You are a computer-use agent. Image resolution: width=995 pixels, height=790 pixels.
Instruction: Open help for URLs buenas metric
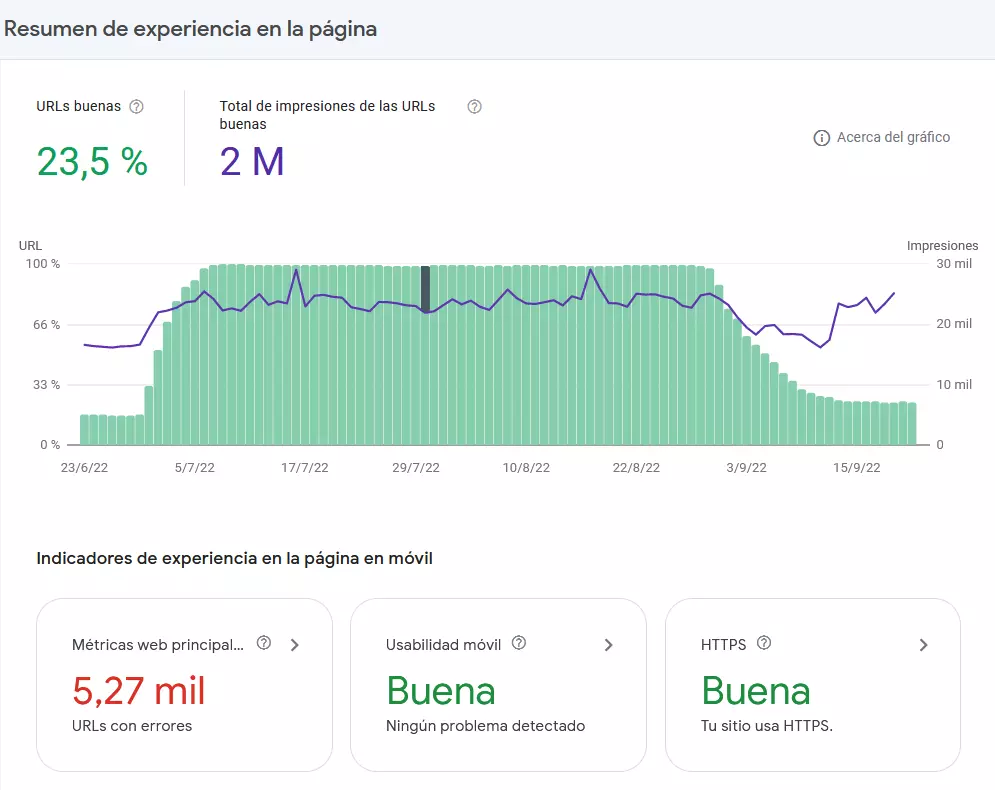pos(136,107)
